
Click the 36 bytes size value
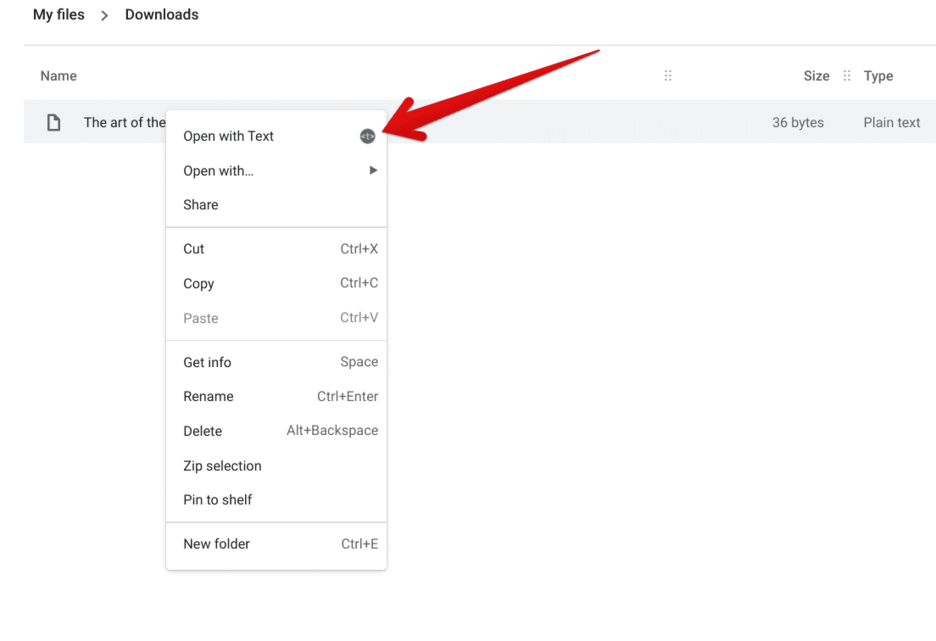[x=798, y=122]
